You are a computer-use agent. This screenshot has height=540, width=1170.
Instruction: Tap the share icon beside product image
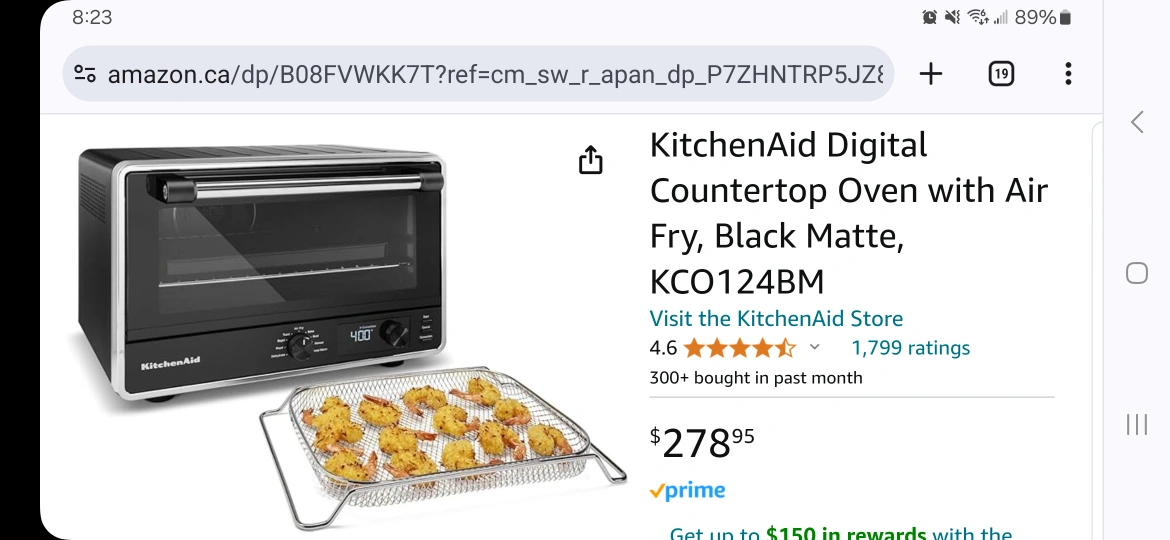590,160
